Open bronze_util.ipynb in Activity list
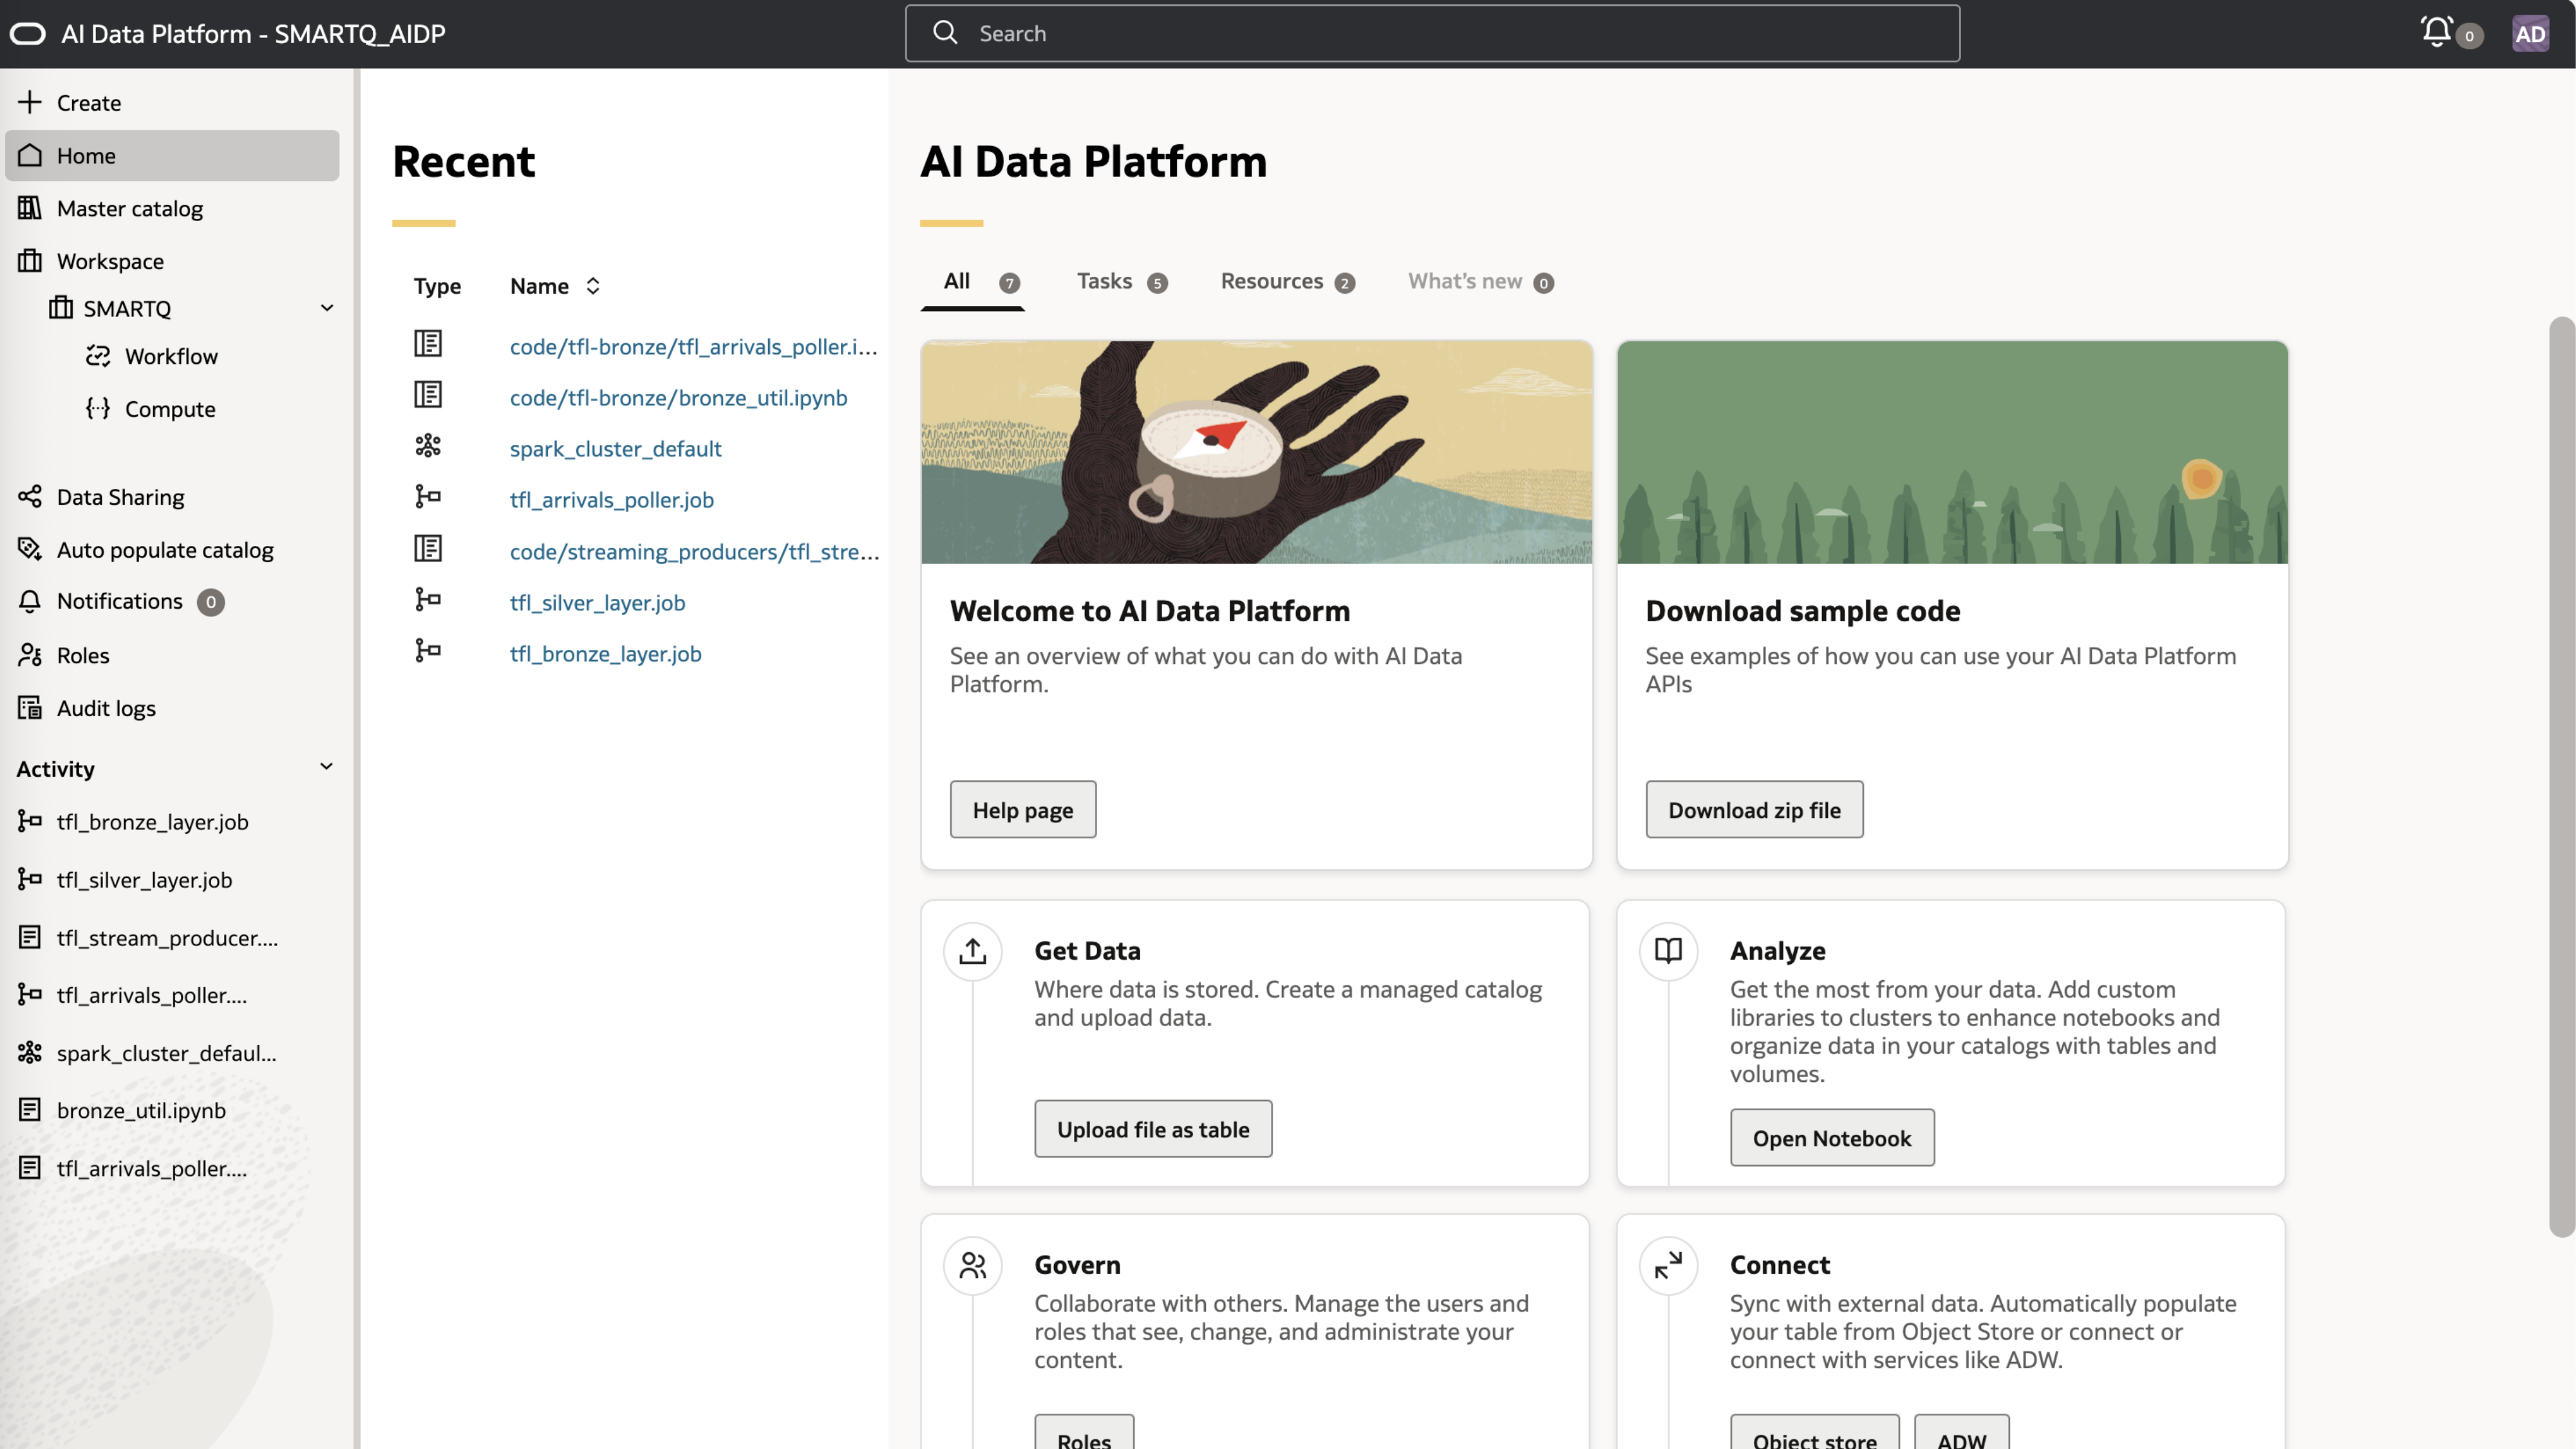 (141, 1110)
